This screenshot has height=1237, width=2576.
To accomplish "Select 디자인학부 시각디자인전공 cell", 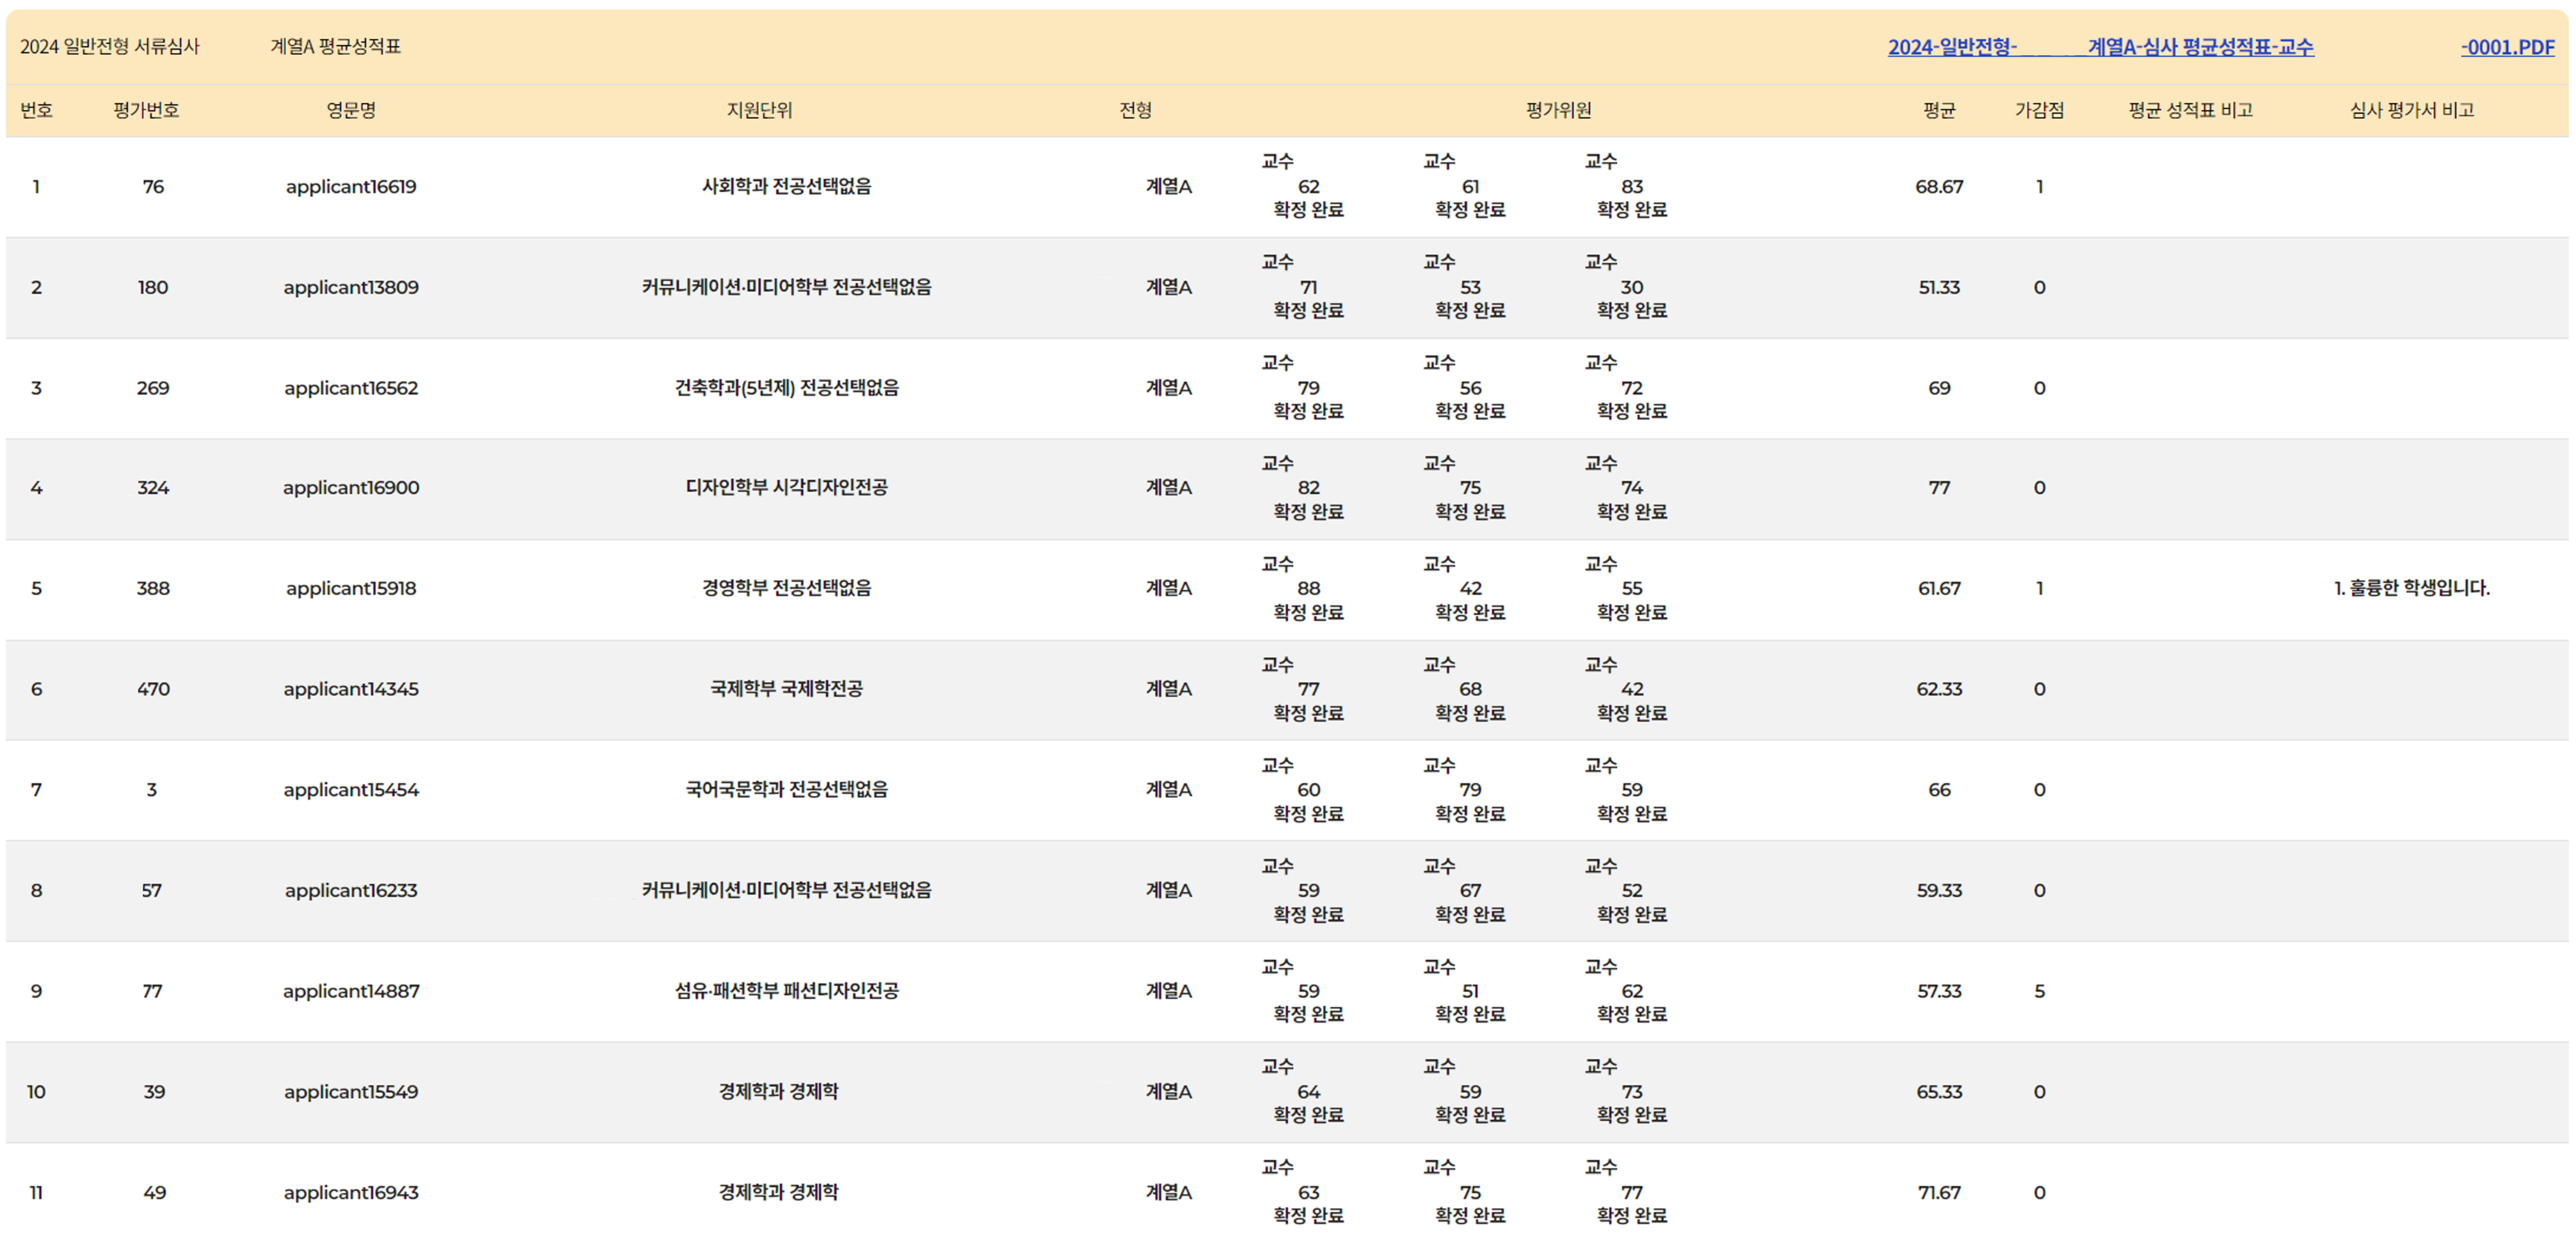I will 786,488.
